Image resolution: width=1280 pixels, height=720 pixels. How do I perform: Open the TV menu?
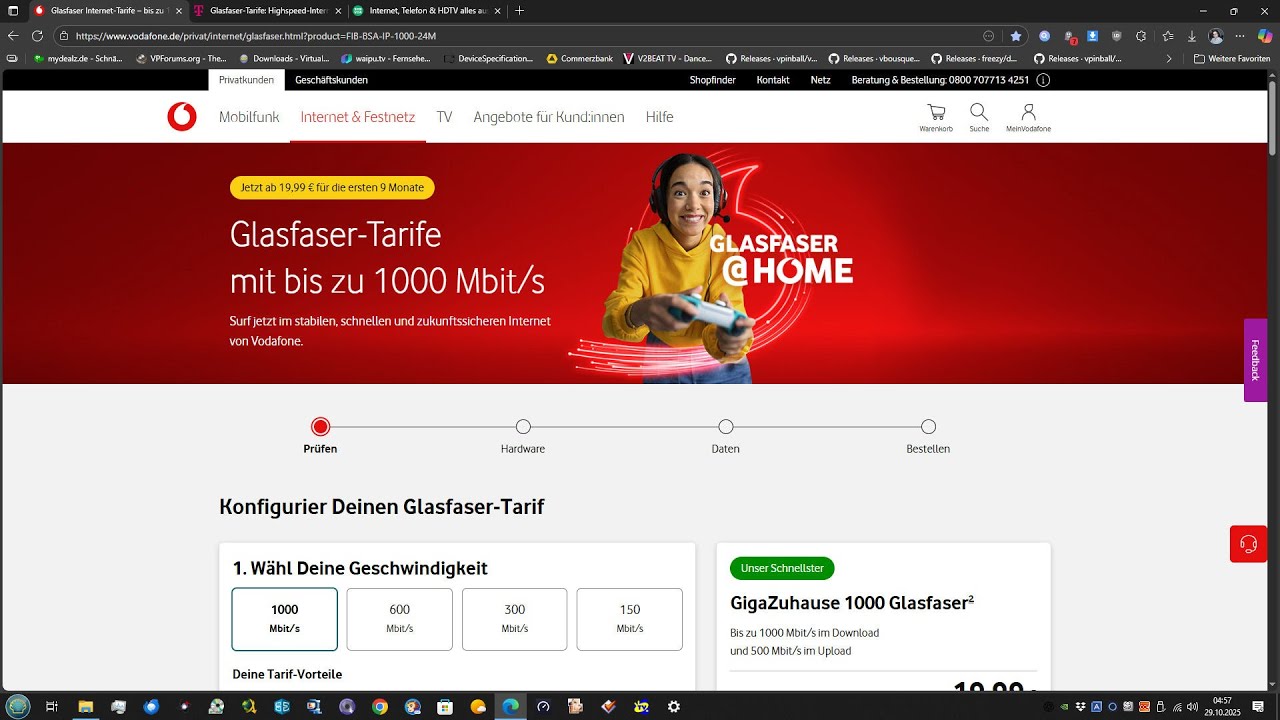[x=444, y=117]
